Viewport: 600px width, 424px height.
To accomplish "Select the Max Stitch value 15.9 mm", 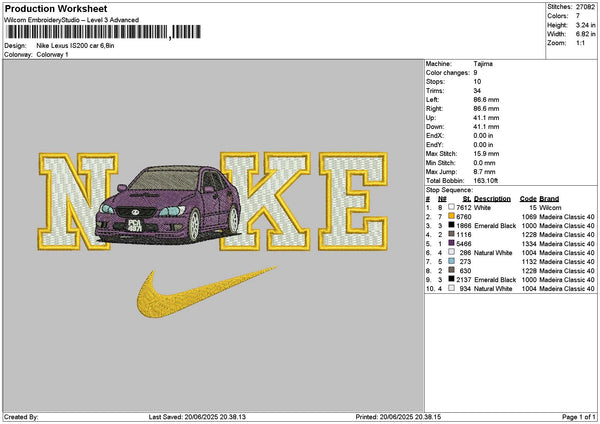I will click(486, 153).
